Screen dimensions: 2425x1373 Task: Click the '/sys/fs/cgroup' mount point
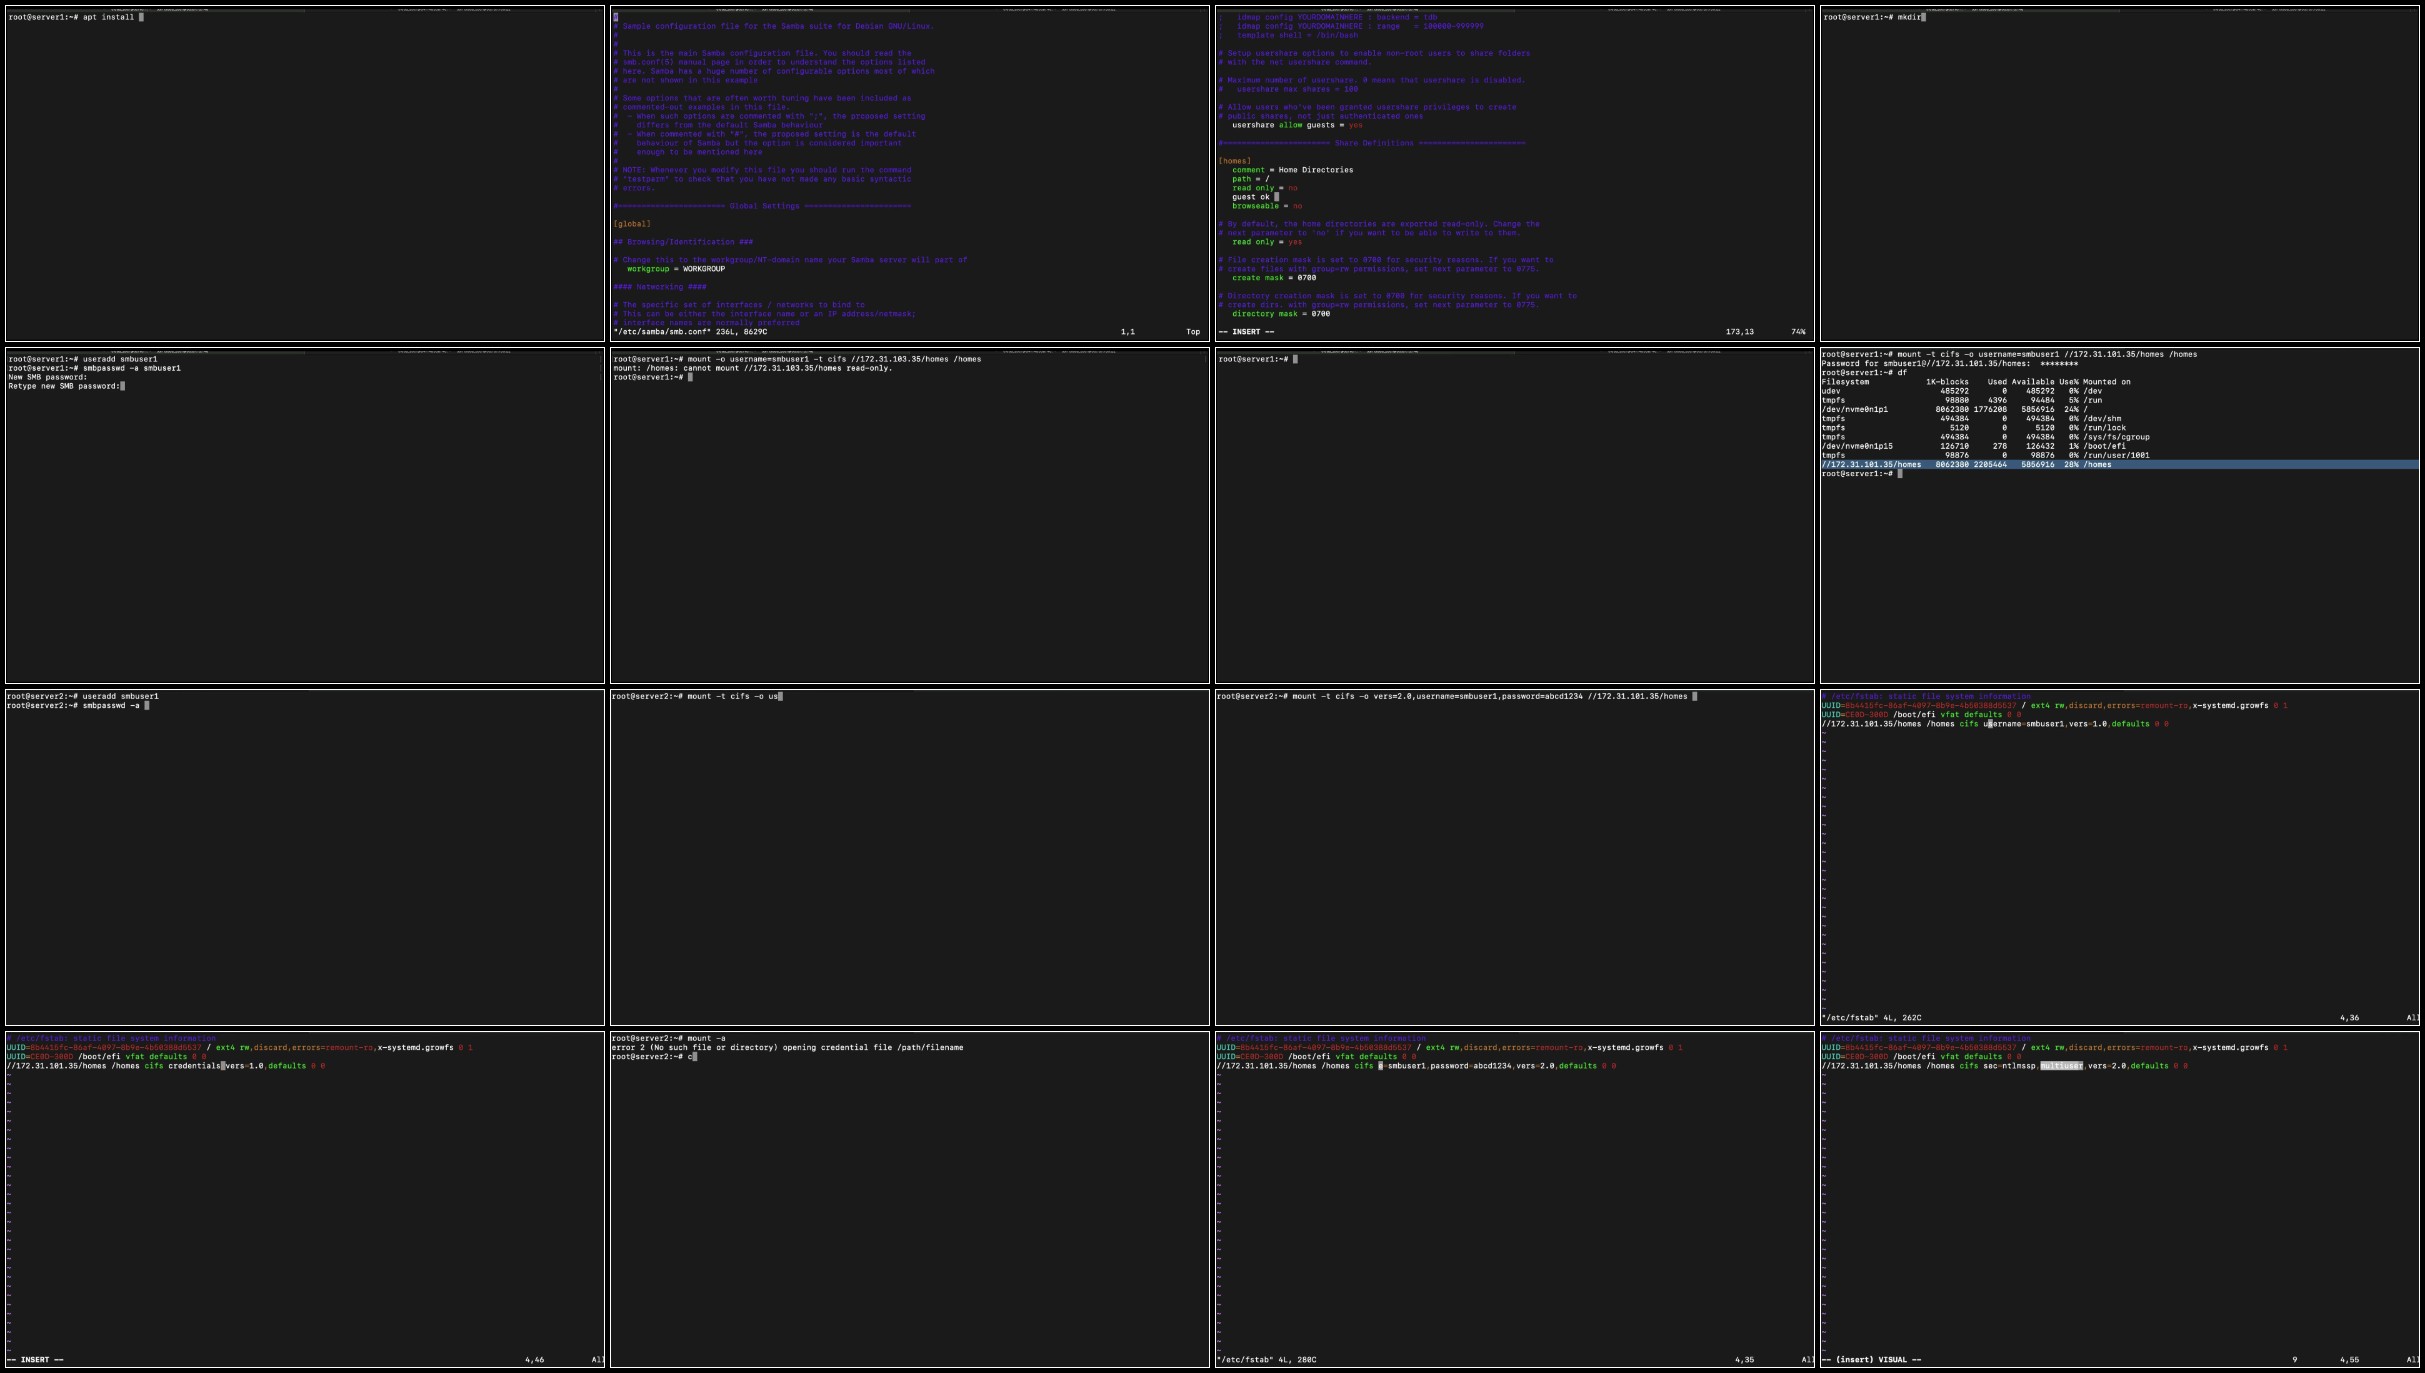click(2116, 437)
